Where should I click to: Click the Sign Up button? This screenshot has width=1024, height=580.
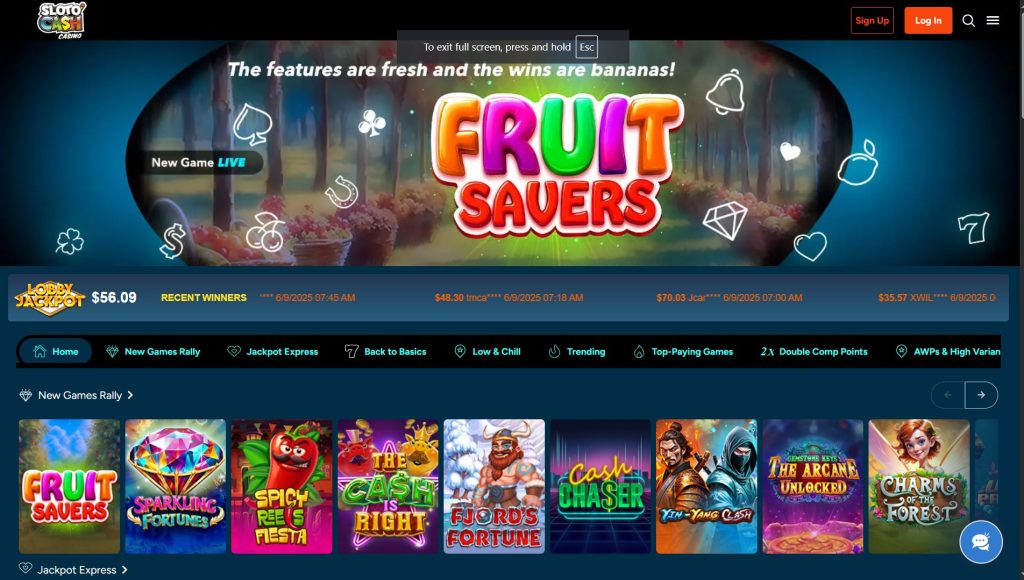872,20
